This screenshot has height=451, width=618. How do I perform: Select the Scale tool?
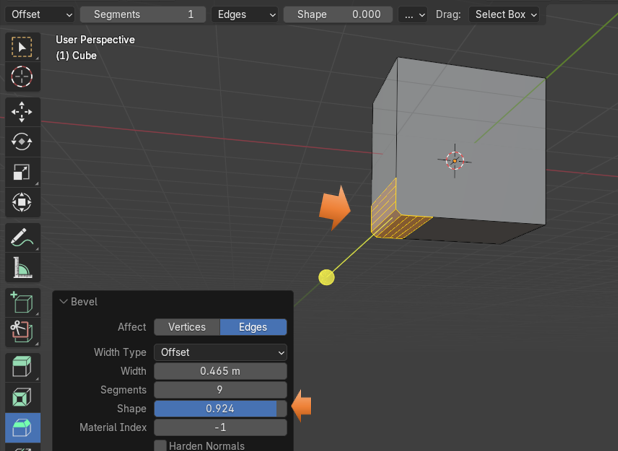point(22,172)
